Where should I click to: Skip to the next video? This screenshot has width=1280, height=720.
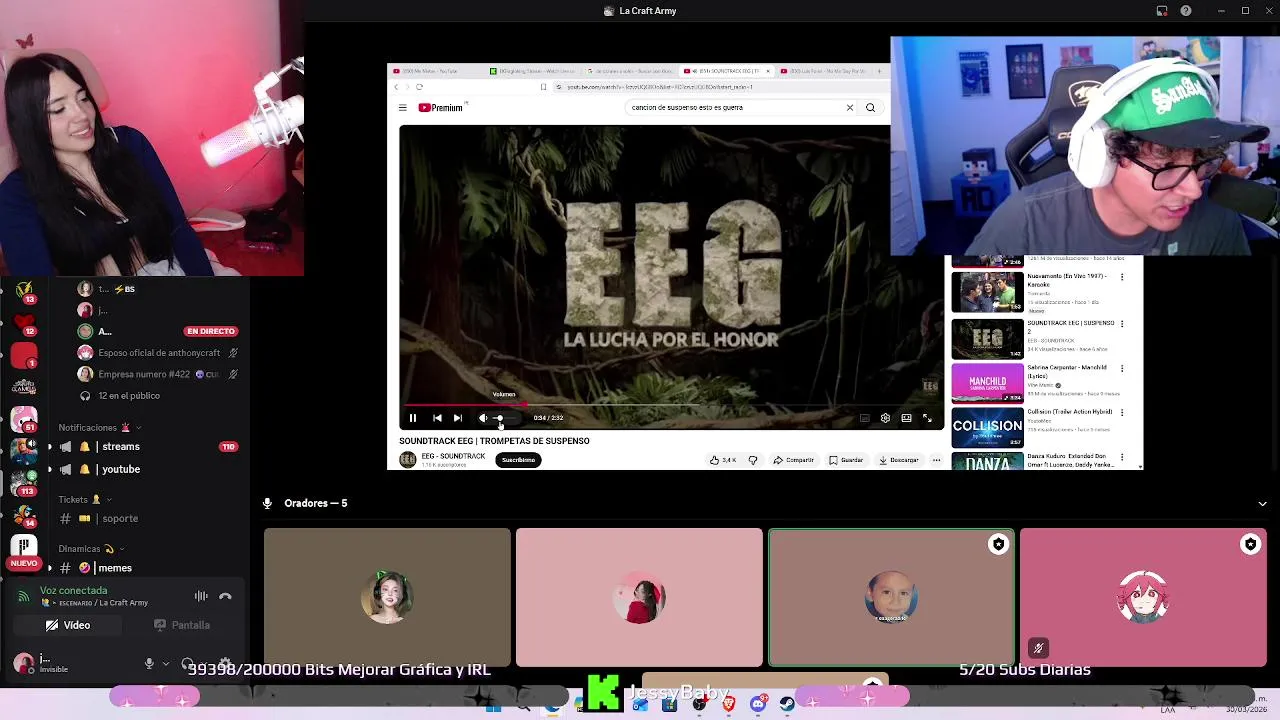(x=458, y=418)
